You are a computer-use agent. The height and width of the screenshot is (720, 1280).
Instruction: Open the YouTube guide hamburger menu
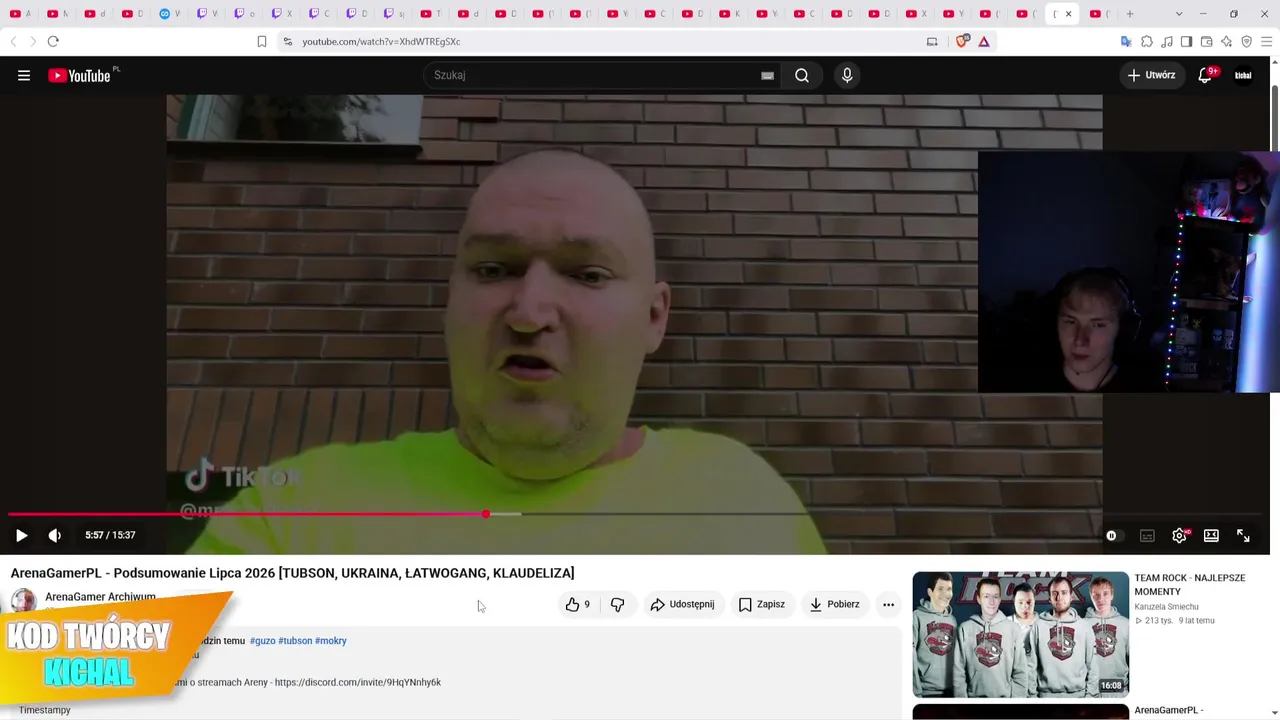click(x=24, y=75)
